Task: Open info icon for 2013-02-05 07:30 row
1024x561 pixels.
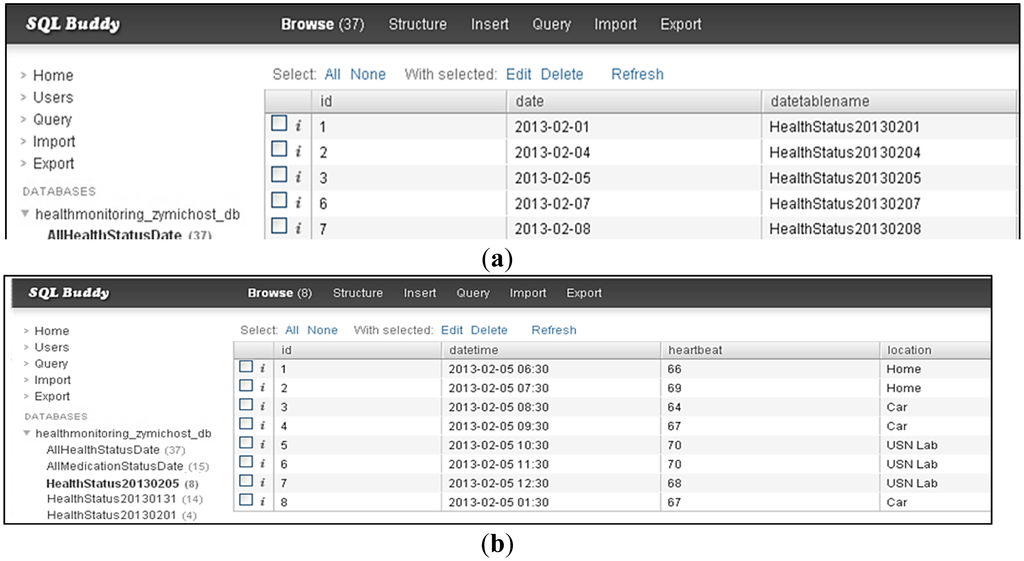Action: 263,387
